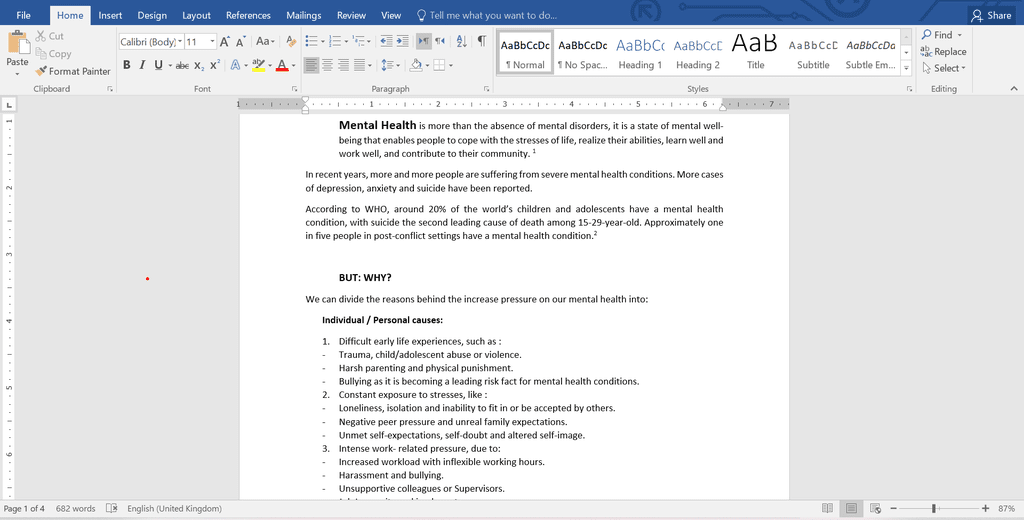Click the Replace button
The width and height of the screenshot is (1024, 520).
[943, 52]
